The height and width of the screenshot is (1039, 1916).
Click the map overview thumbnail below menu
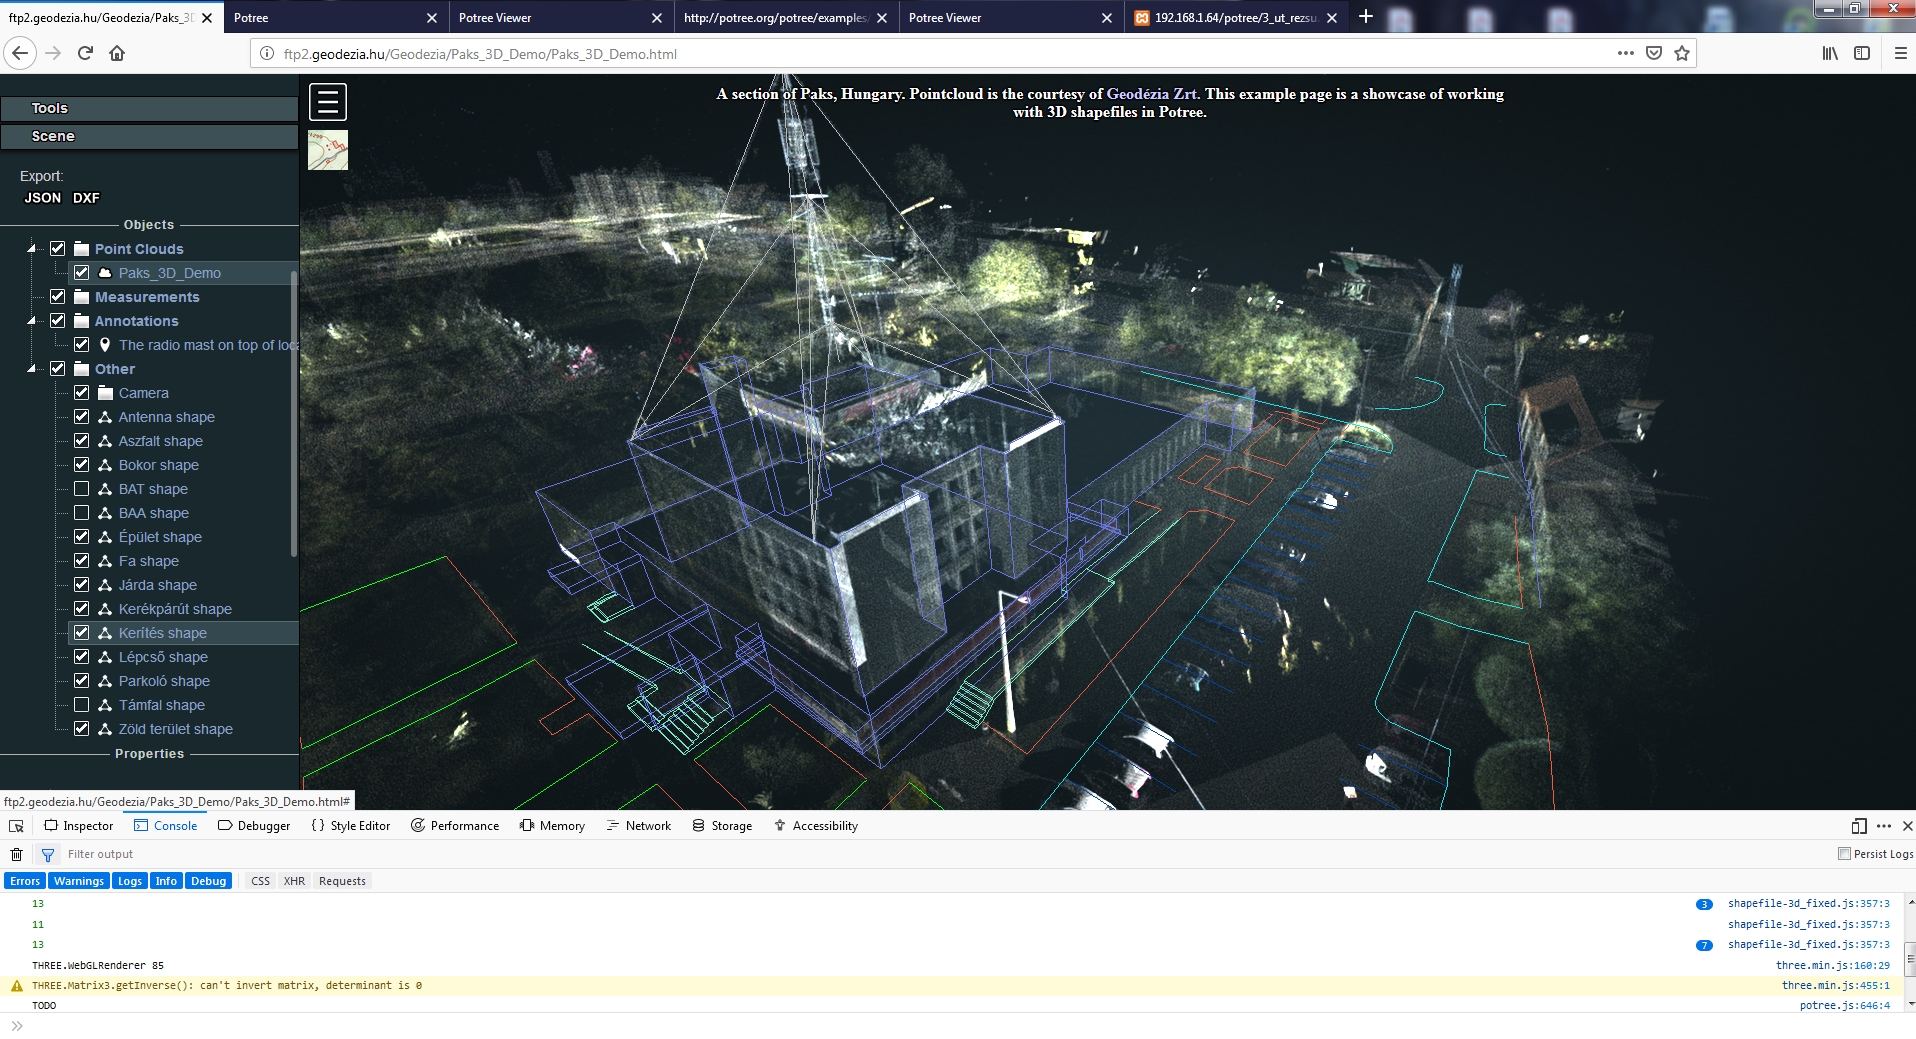(327, 150)
